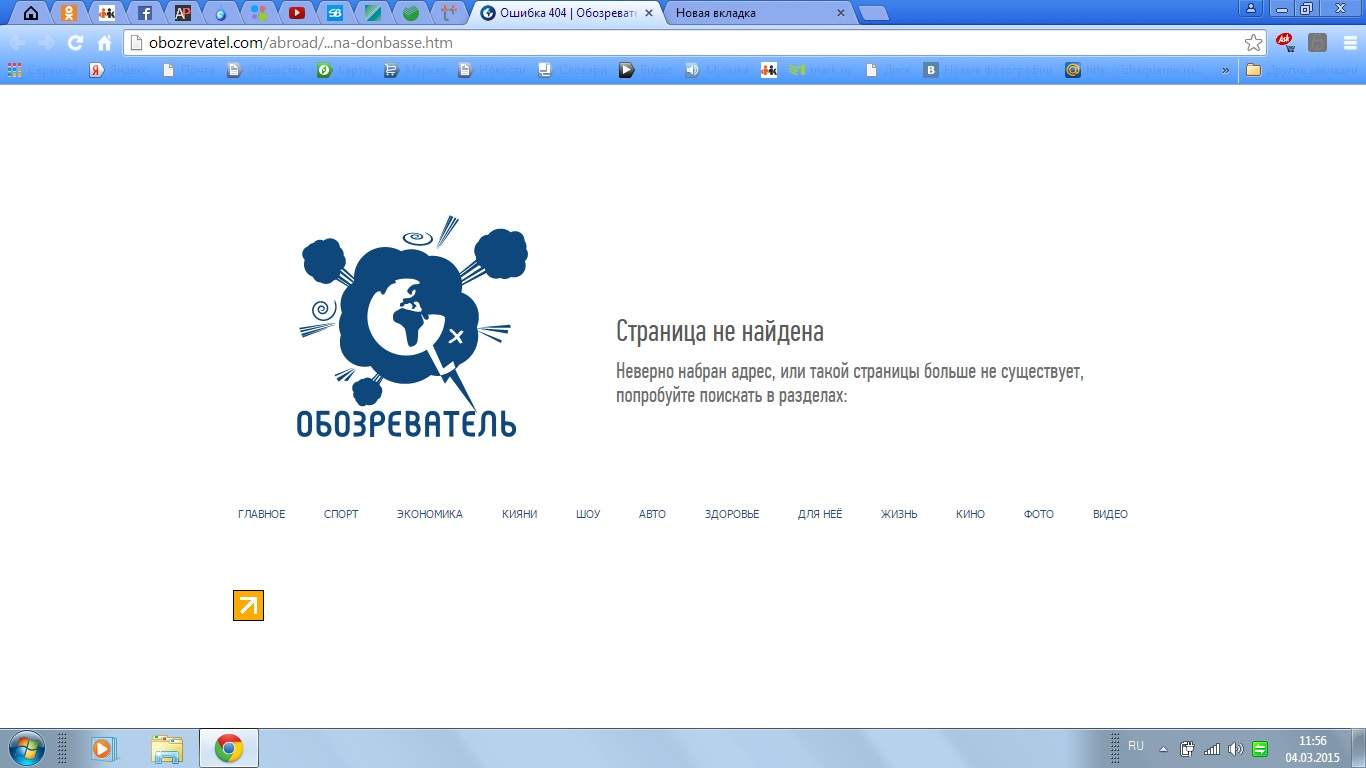
Task: Click the green arrows tray icon
Action: coord(1260,748)
